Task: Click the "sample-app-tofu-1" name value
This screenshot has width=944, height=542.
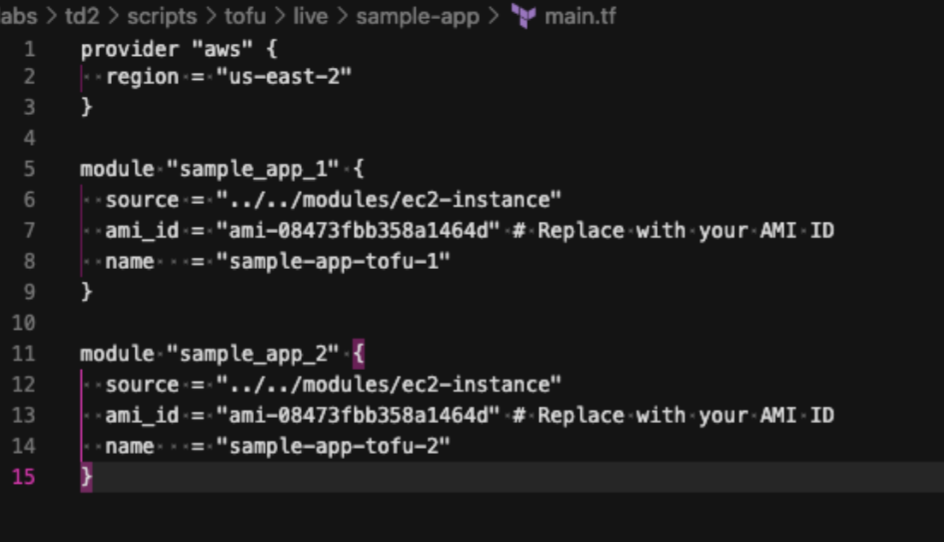Action: click(340, 261)
